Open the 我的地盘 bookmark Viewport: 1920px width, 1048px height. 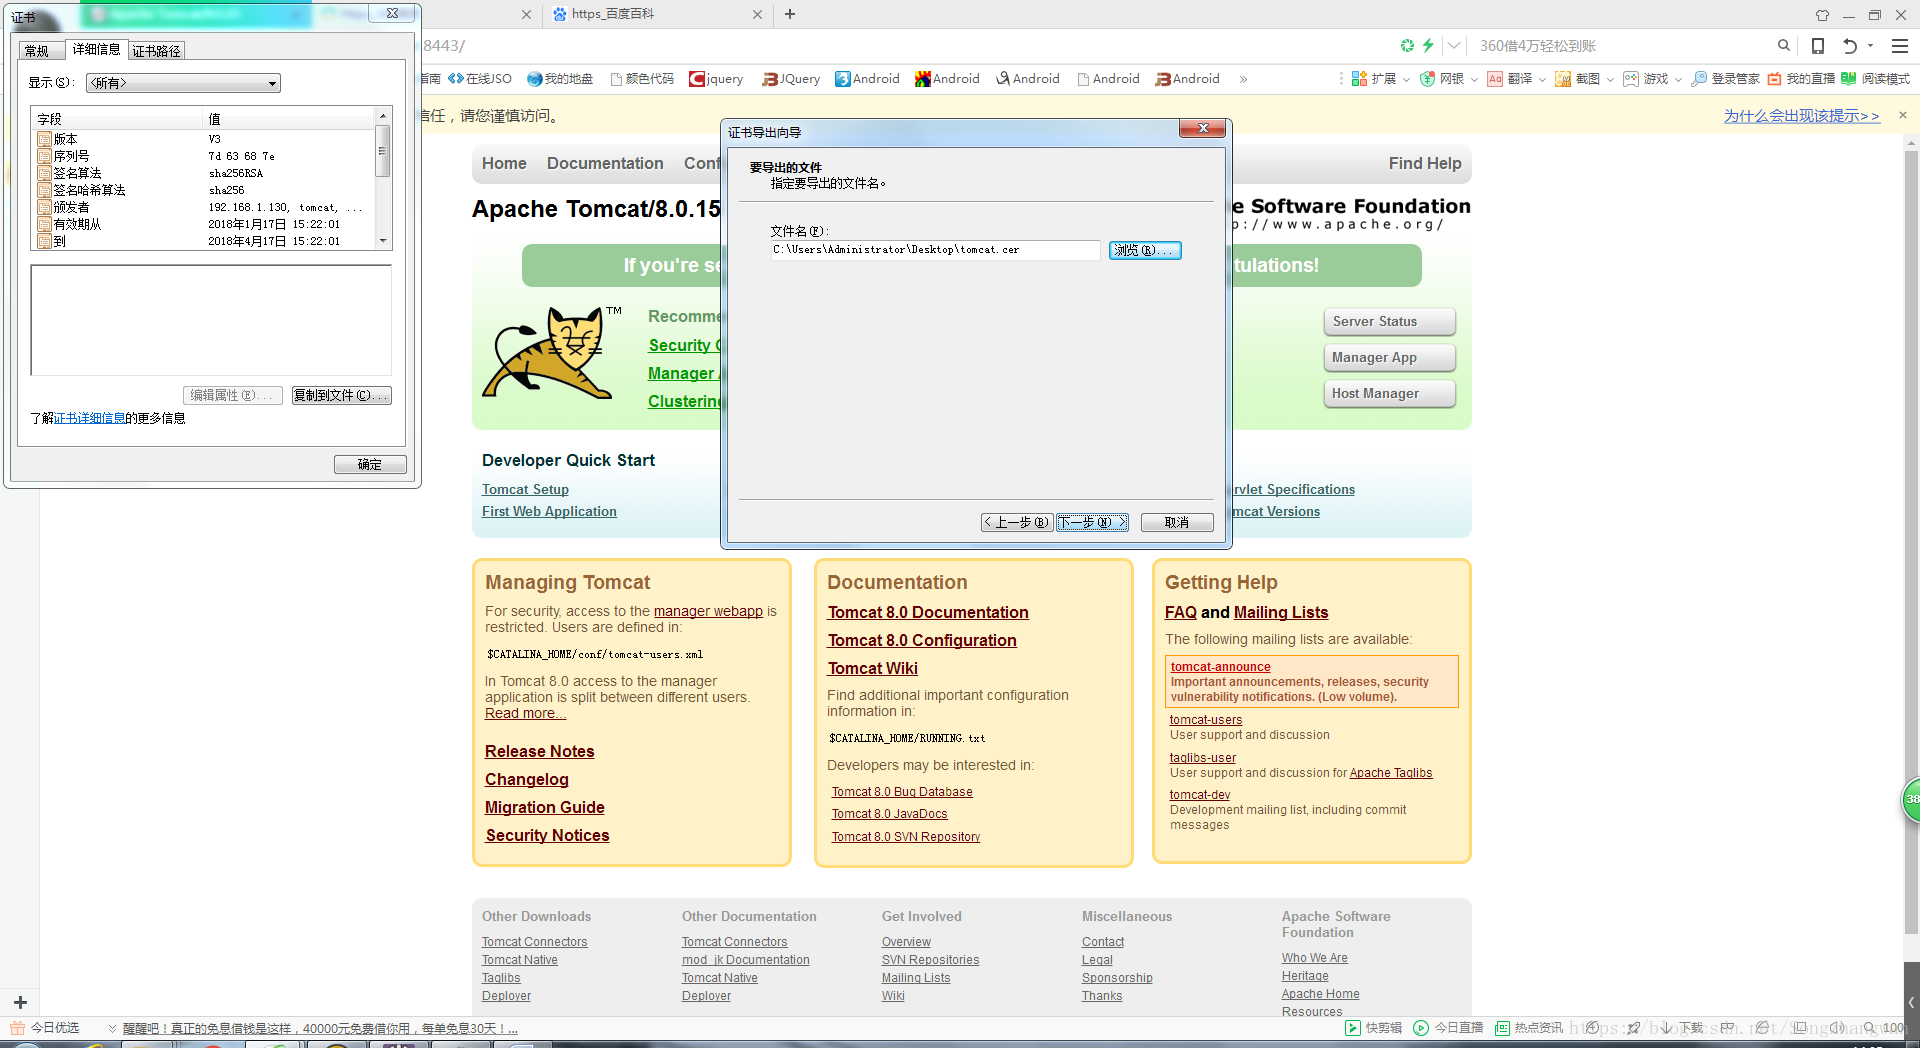(x=560, y=79)
